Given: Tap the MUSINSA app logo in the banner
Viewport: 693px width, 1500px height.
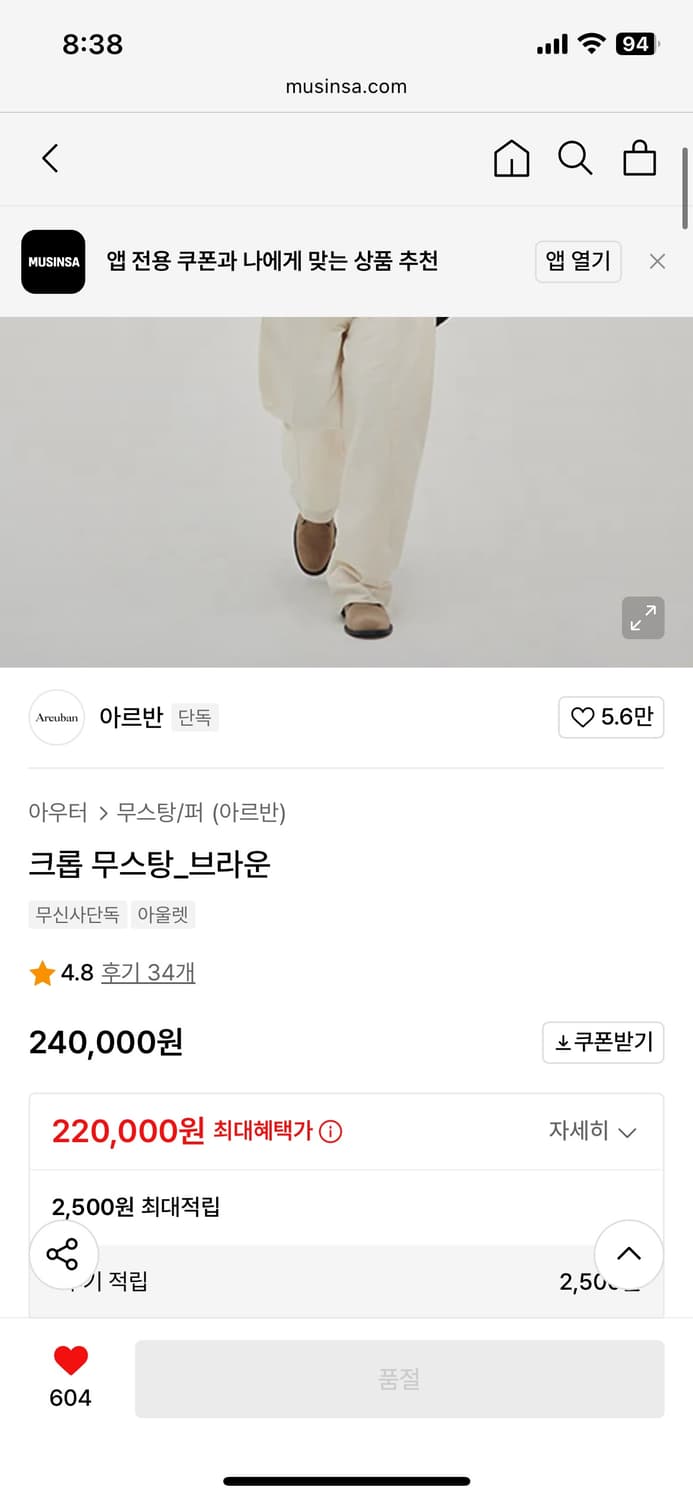Looking at the screenshot, I should (53, 261).
